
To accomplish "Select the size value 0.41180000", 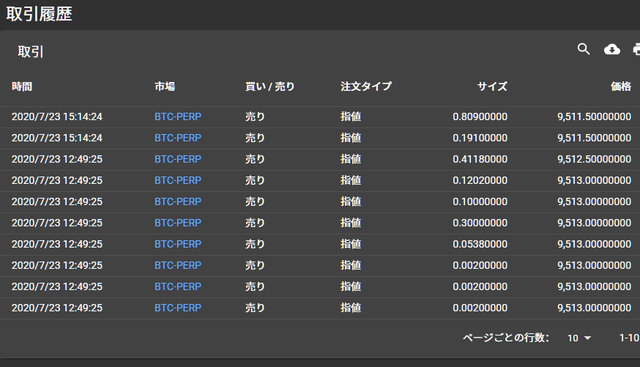I will (480, 159).
